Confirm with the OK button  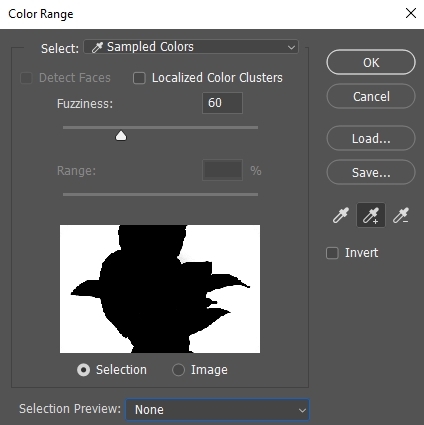[371, 62]
